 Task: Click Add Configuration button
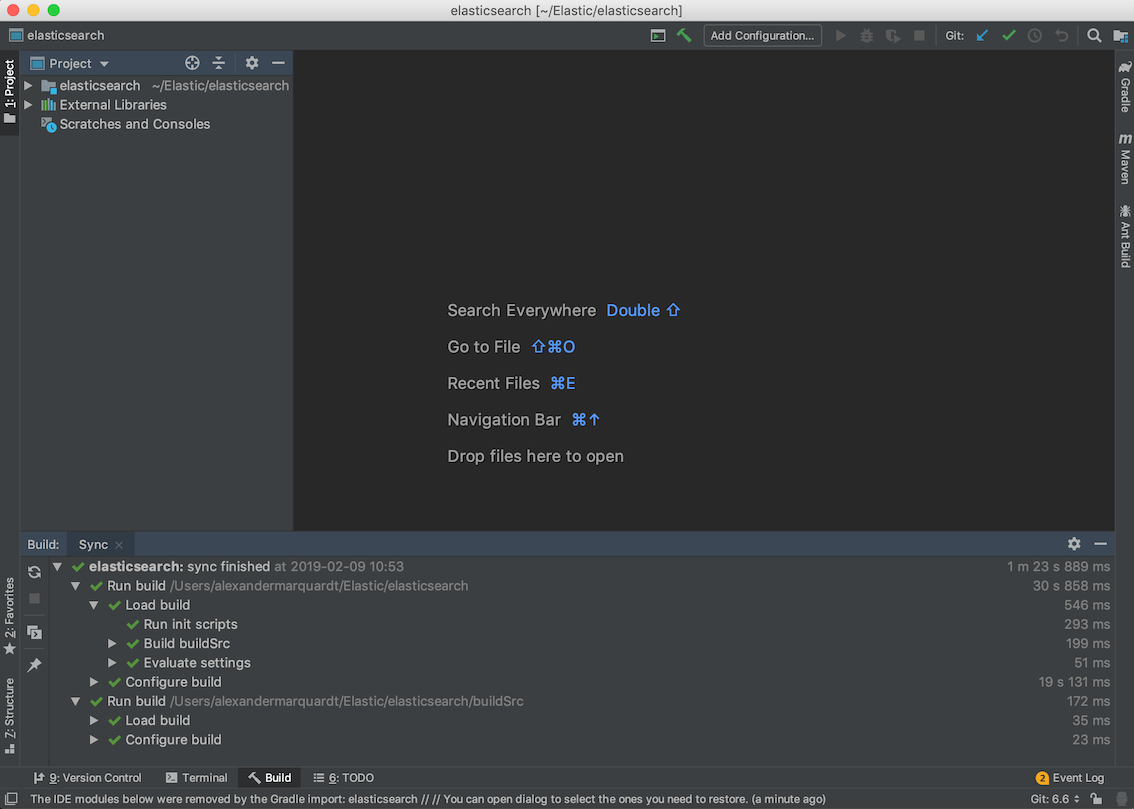click(762, 35)
